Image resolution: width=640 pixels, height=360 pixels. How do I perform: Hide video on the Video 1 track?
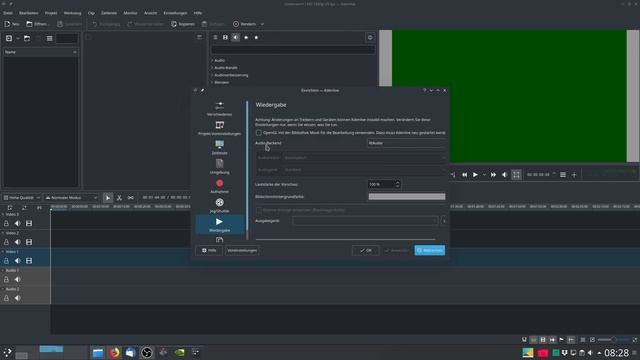29,261
